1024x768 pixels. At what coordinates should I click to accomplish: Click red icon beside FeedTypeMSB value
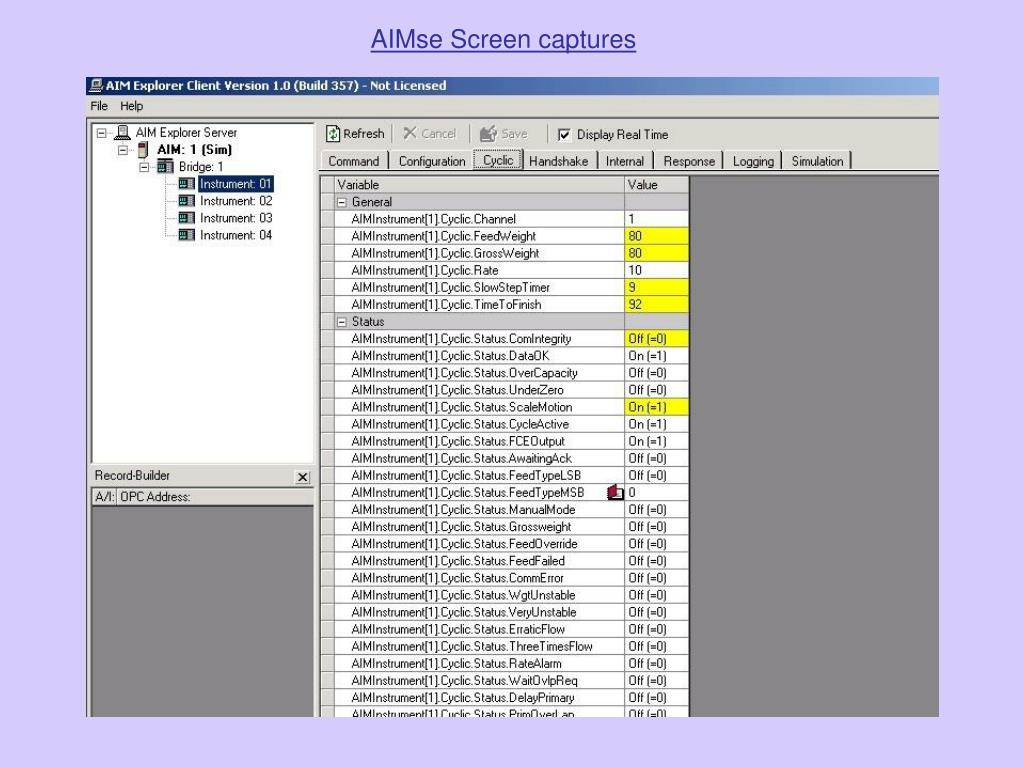[615, 492]
